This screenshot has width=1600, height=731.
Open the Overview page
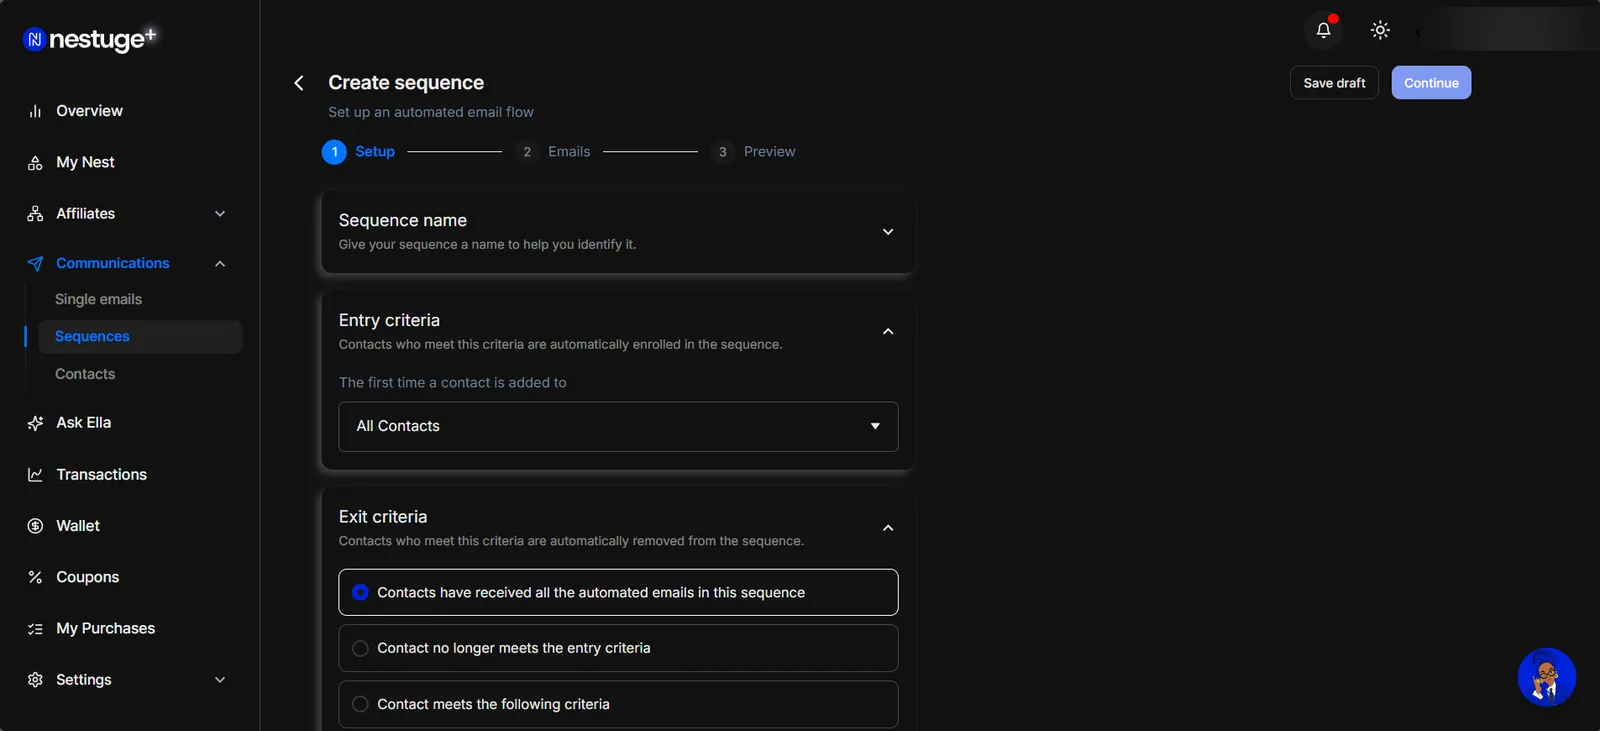89,111
